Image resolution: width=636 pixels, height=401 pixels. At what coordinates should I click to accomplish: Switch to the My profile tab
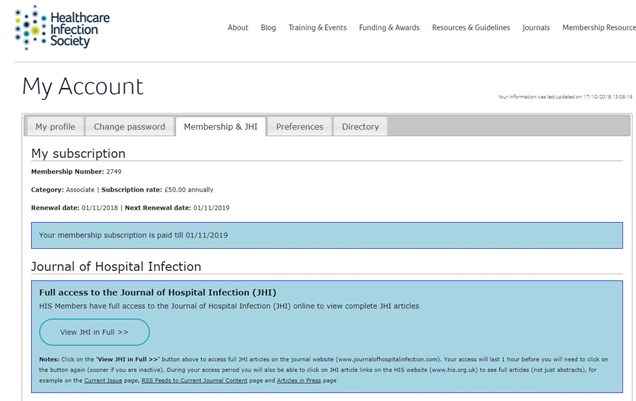click(x=55, y=127)
